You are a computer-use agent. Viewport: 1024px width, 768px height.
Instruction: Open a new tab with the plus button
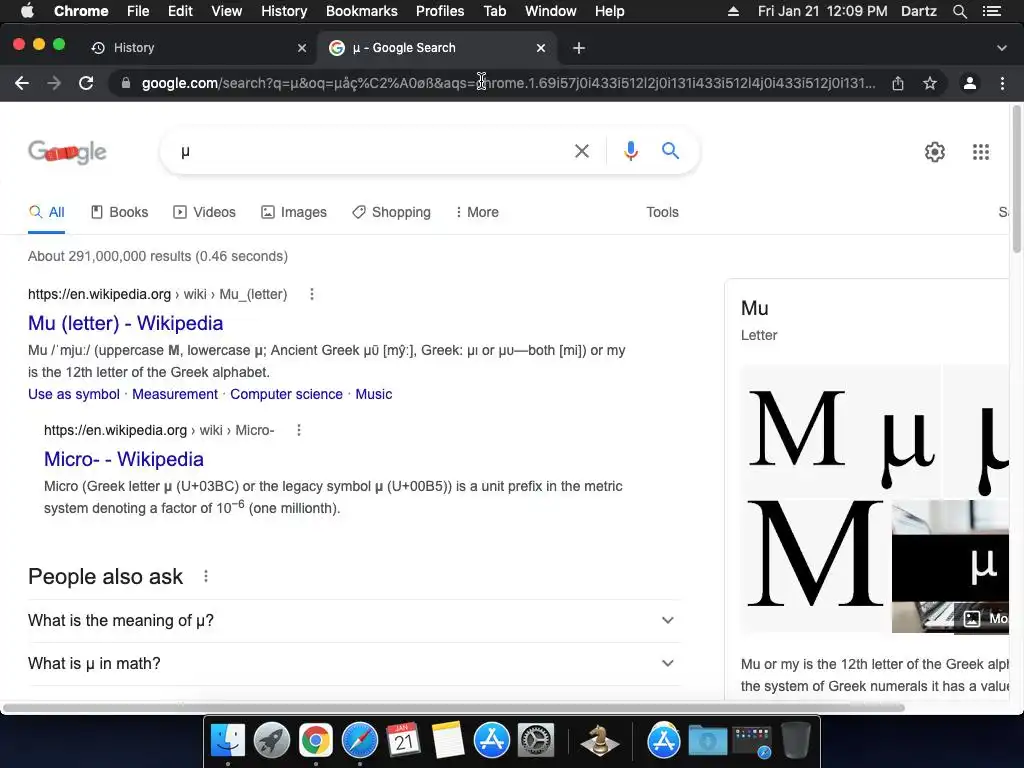[x=579, y=48]
